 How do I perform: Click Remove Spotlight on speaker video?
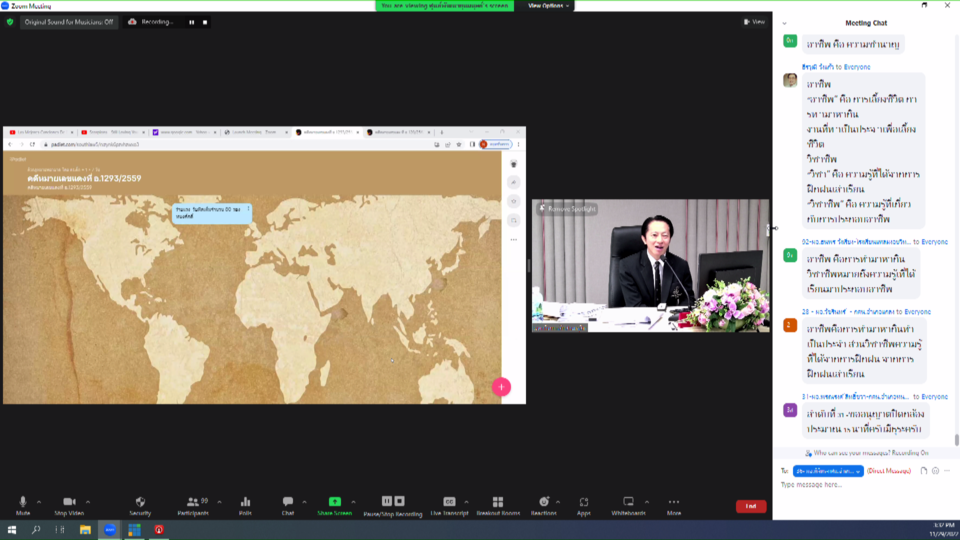[568, 209]
